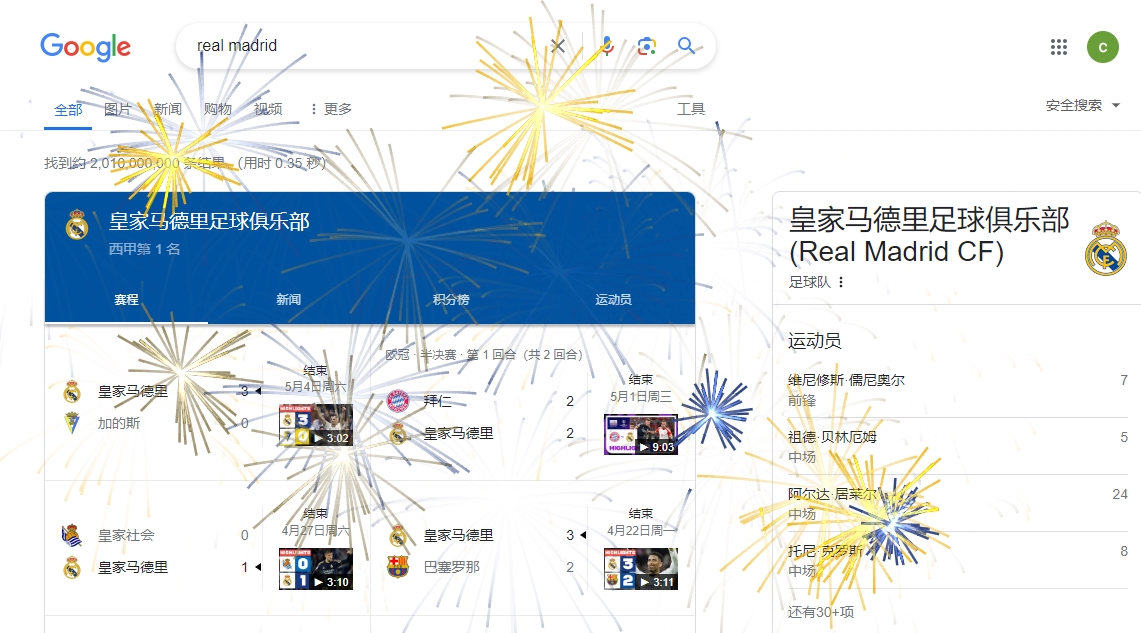
Task: Expand 还有30+项 players list
Action: click(x=821, y=612)
